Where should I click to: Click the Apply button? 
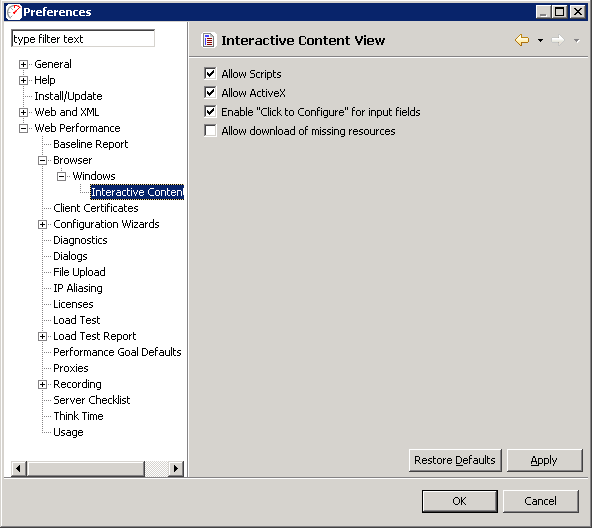544,460
